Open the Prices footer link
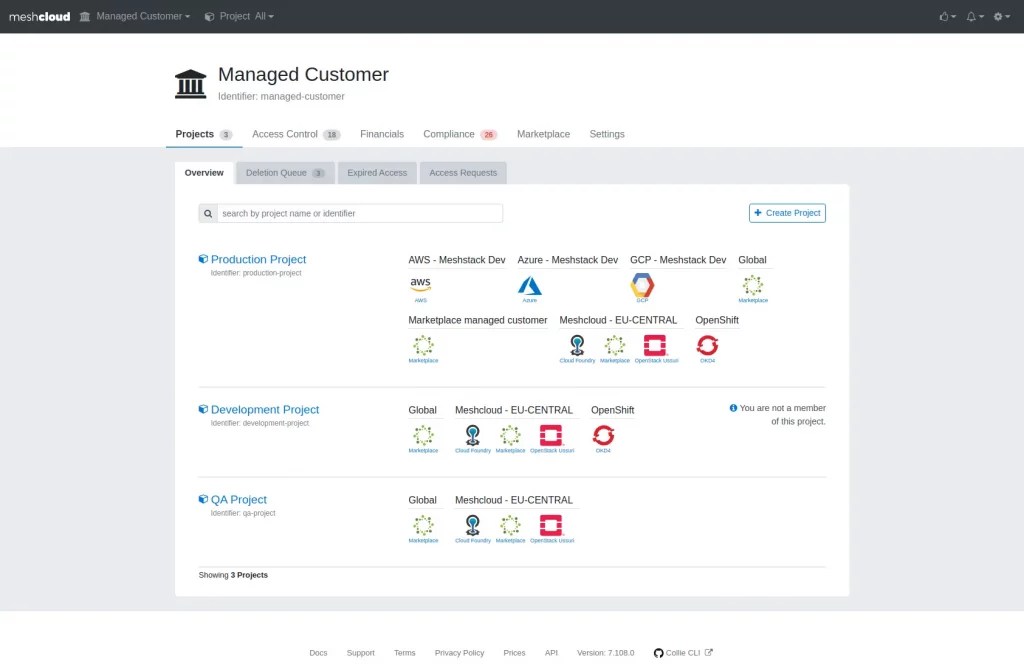 tap(514, 653)
